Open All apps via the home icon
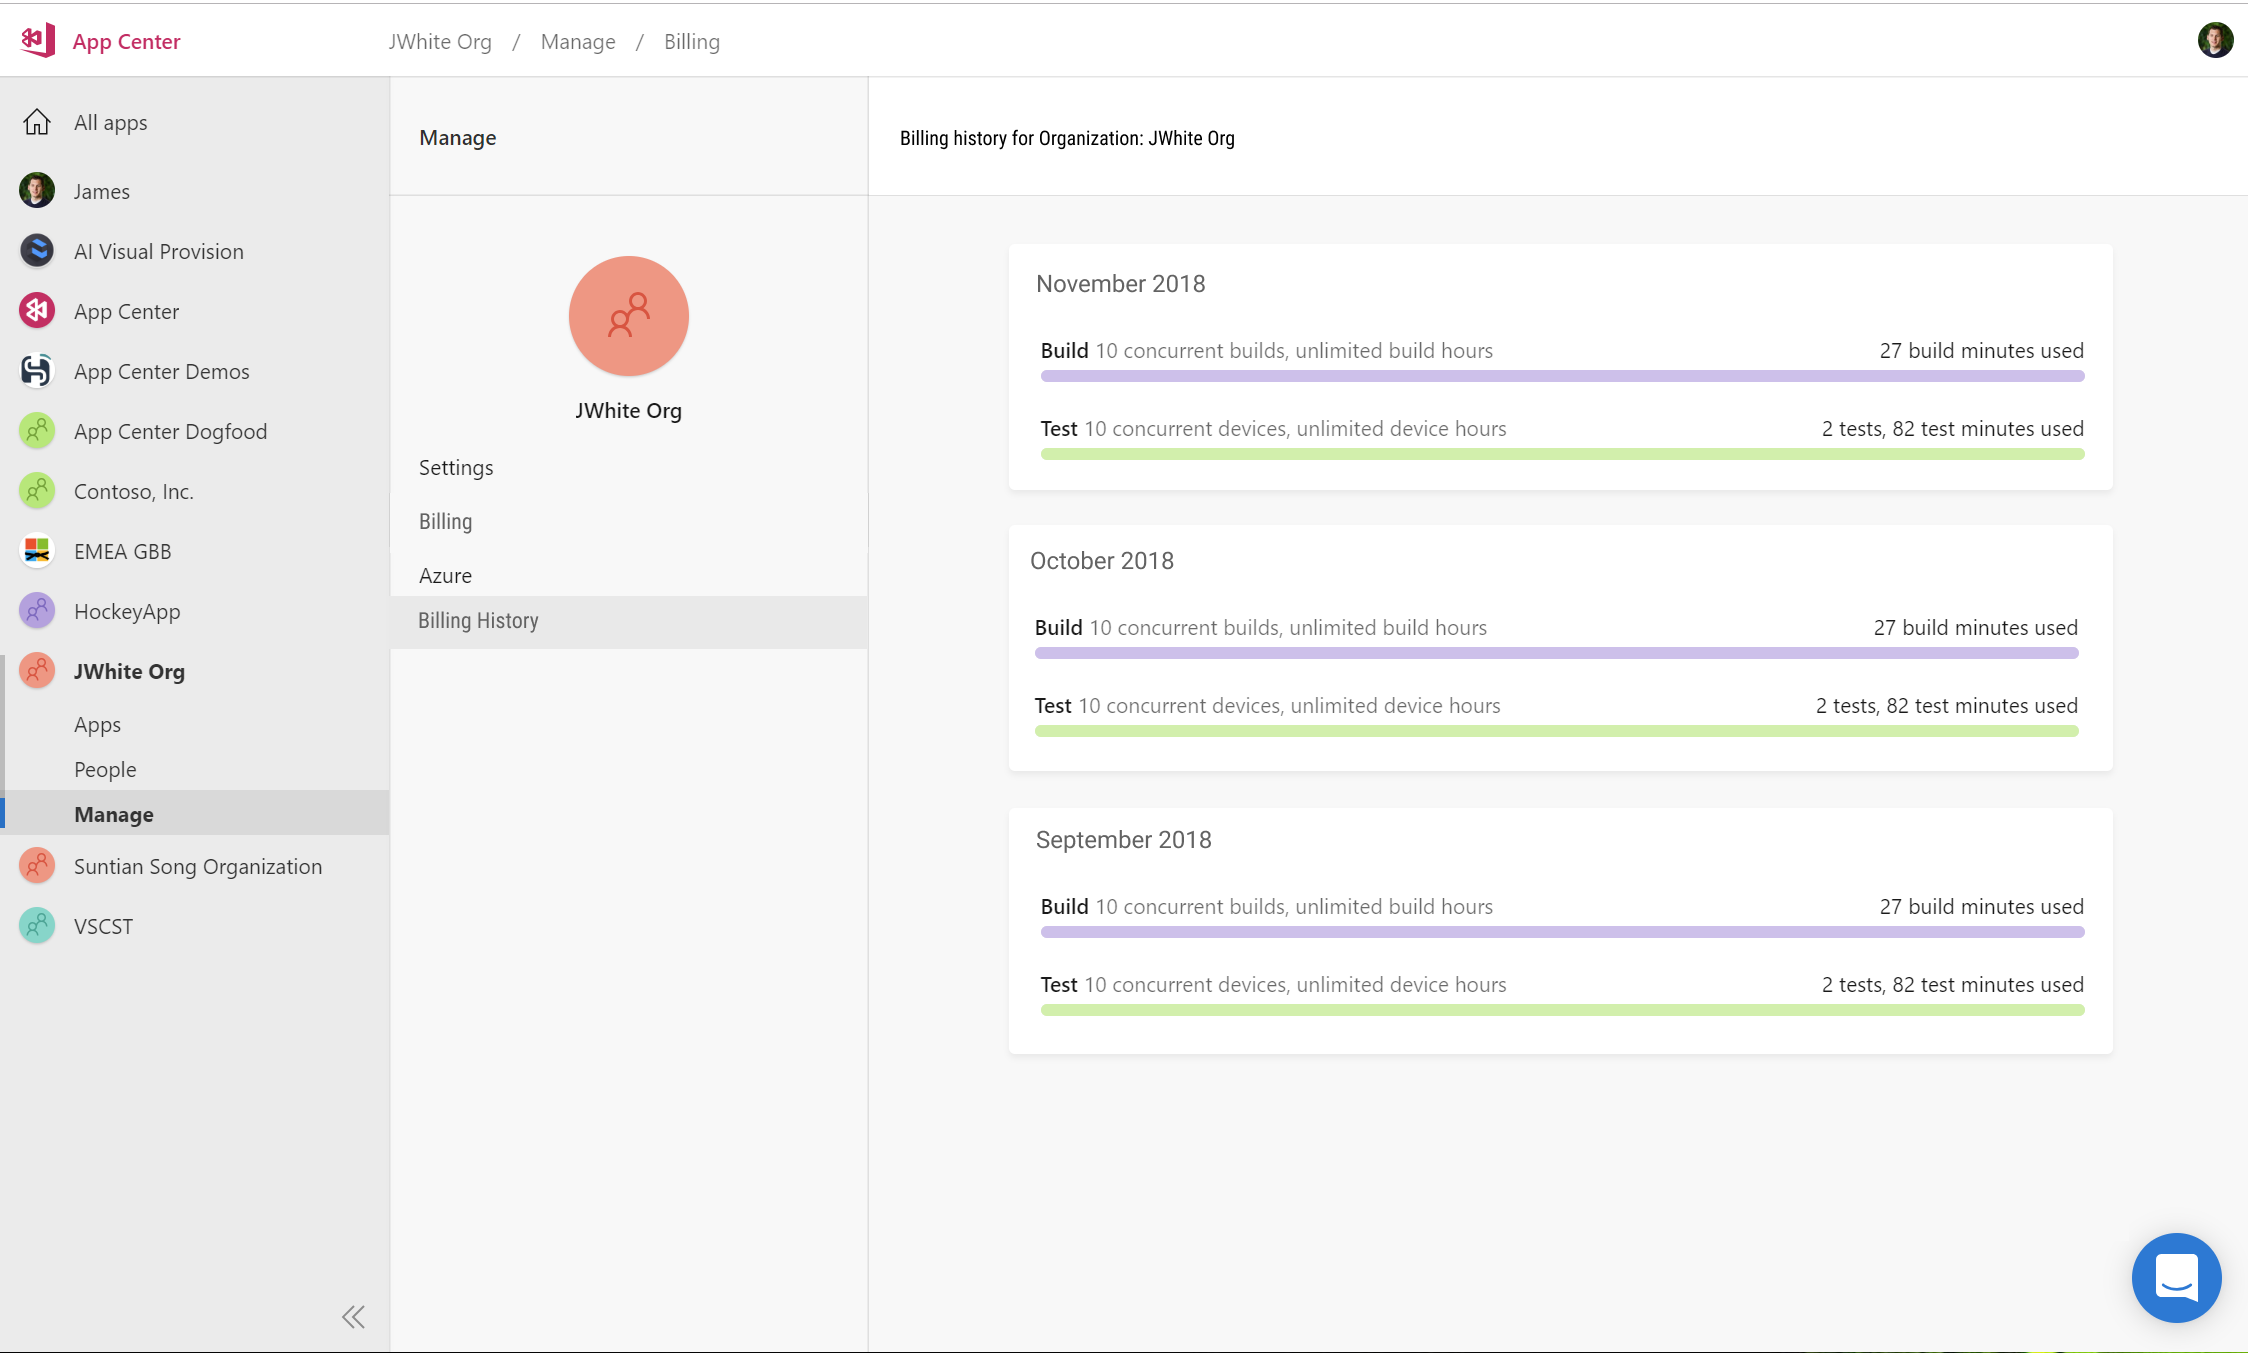2248x1353 pixels. (x=37, y=121)
